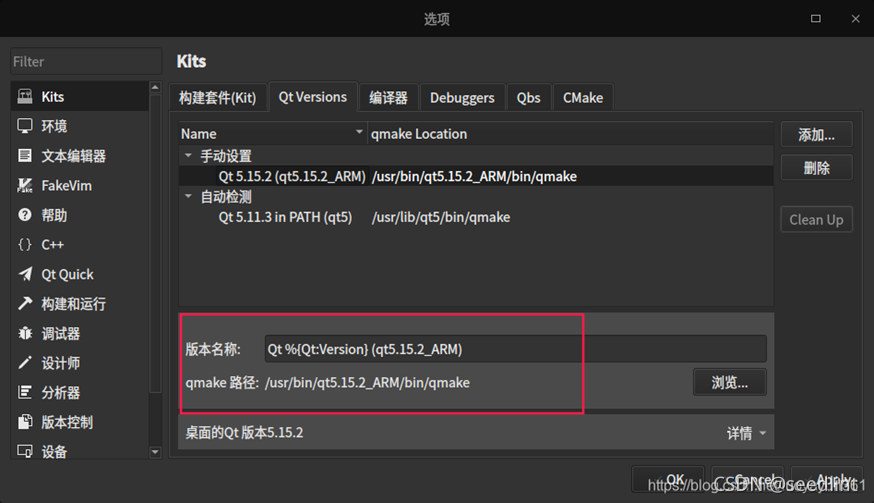Click the 版本名称 text field

click(516, 349)
